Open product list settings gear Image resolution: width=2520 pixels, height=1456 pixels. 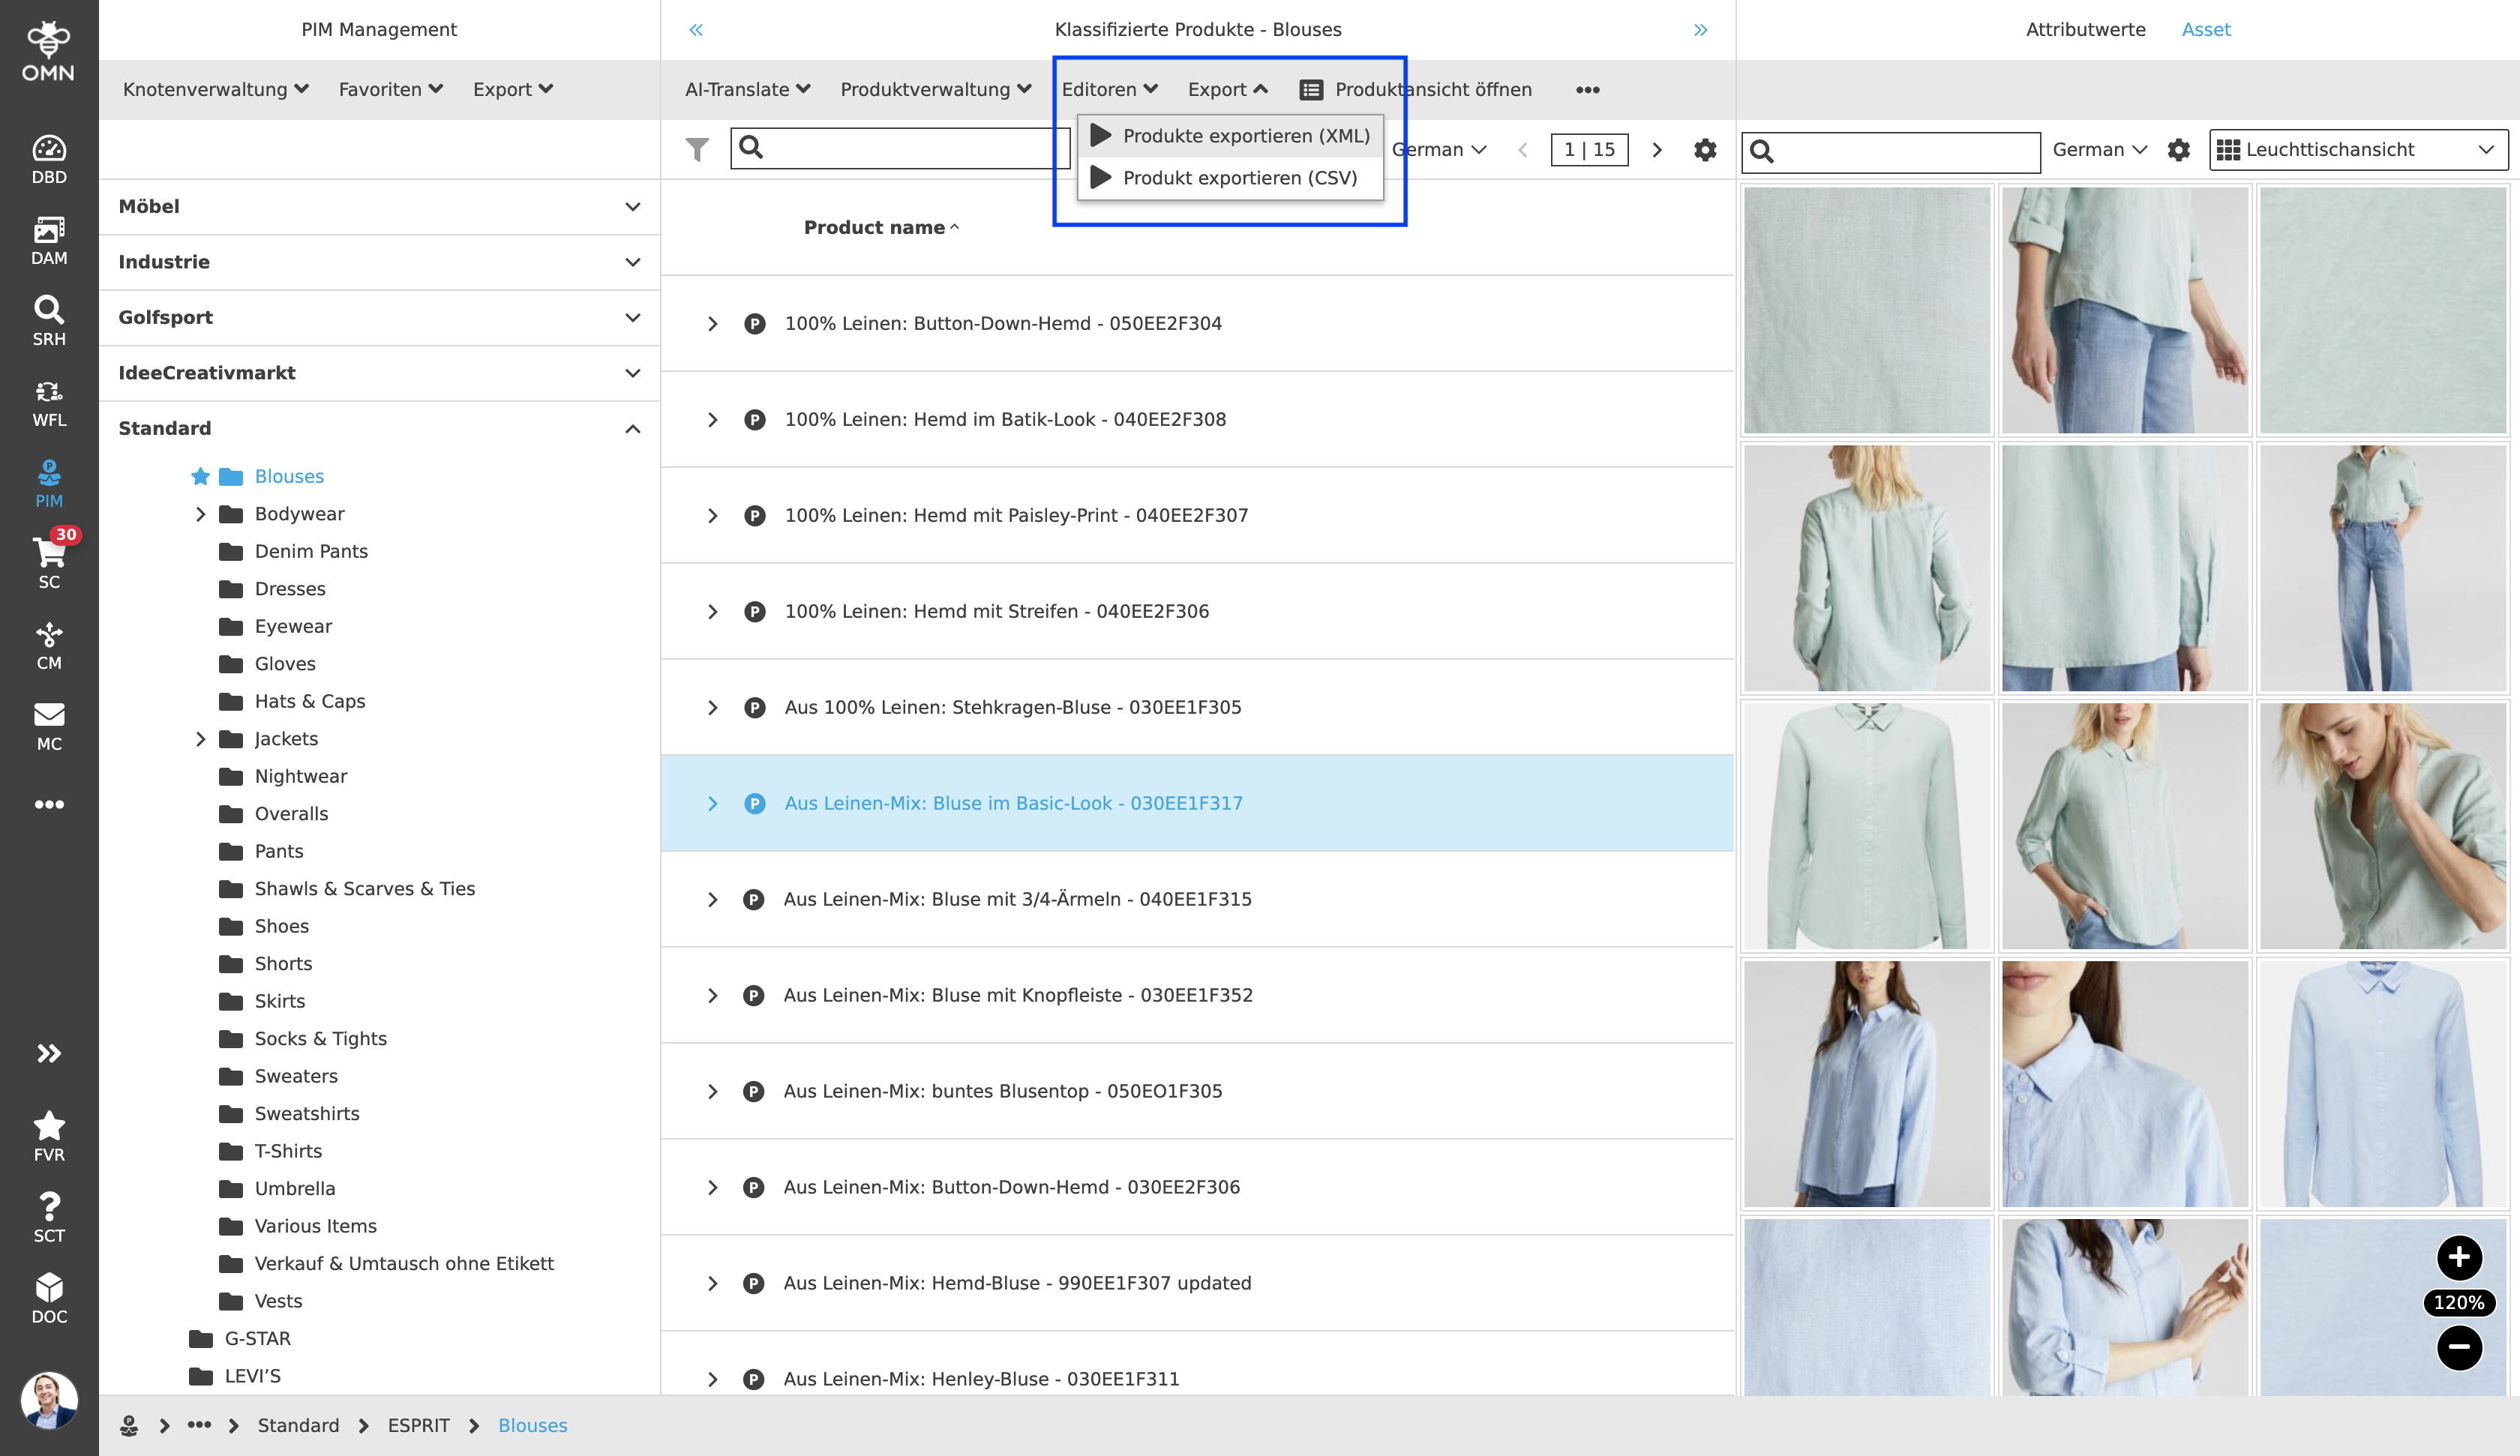[1705, 150]
